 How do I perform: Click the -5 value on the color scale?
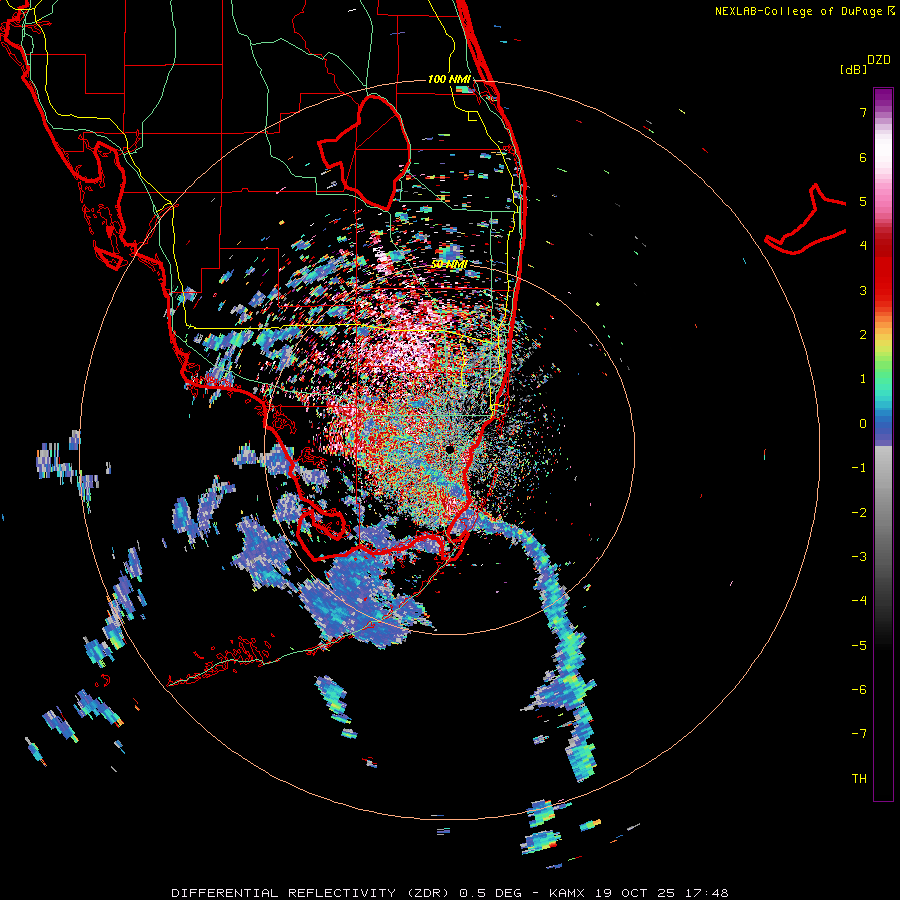coord(859,645)
